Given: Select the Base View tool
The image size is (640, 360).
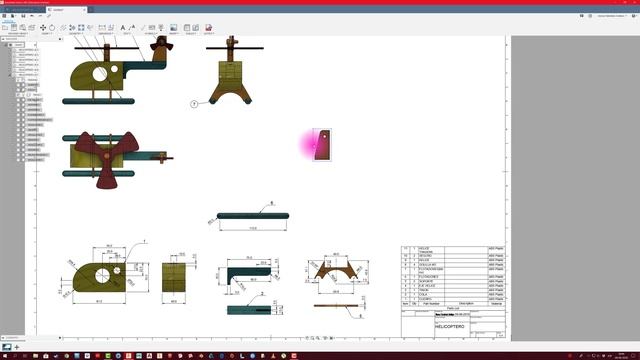Looking at the screenshot, I should pos(5,28).
